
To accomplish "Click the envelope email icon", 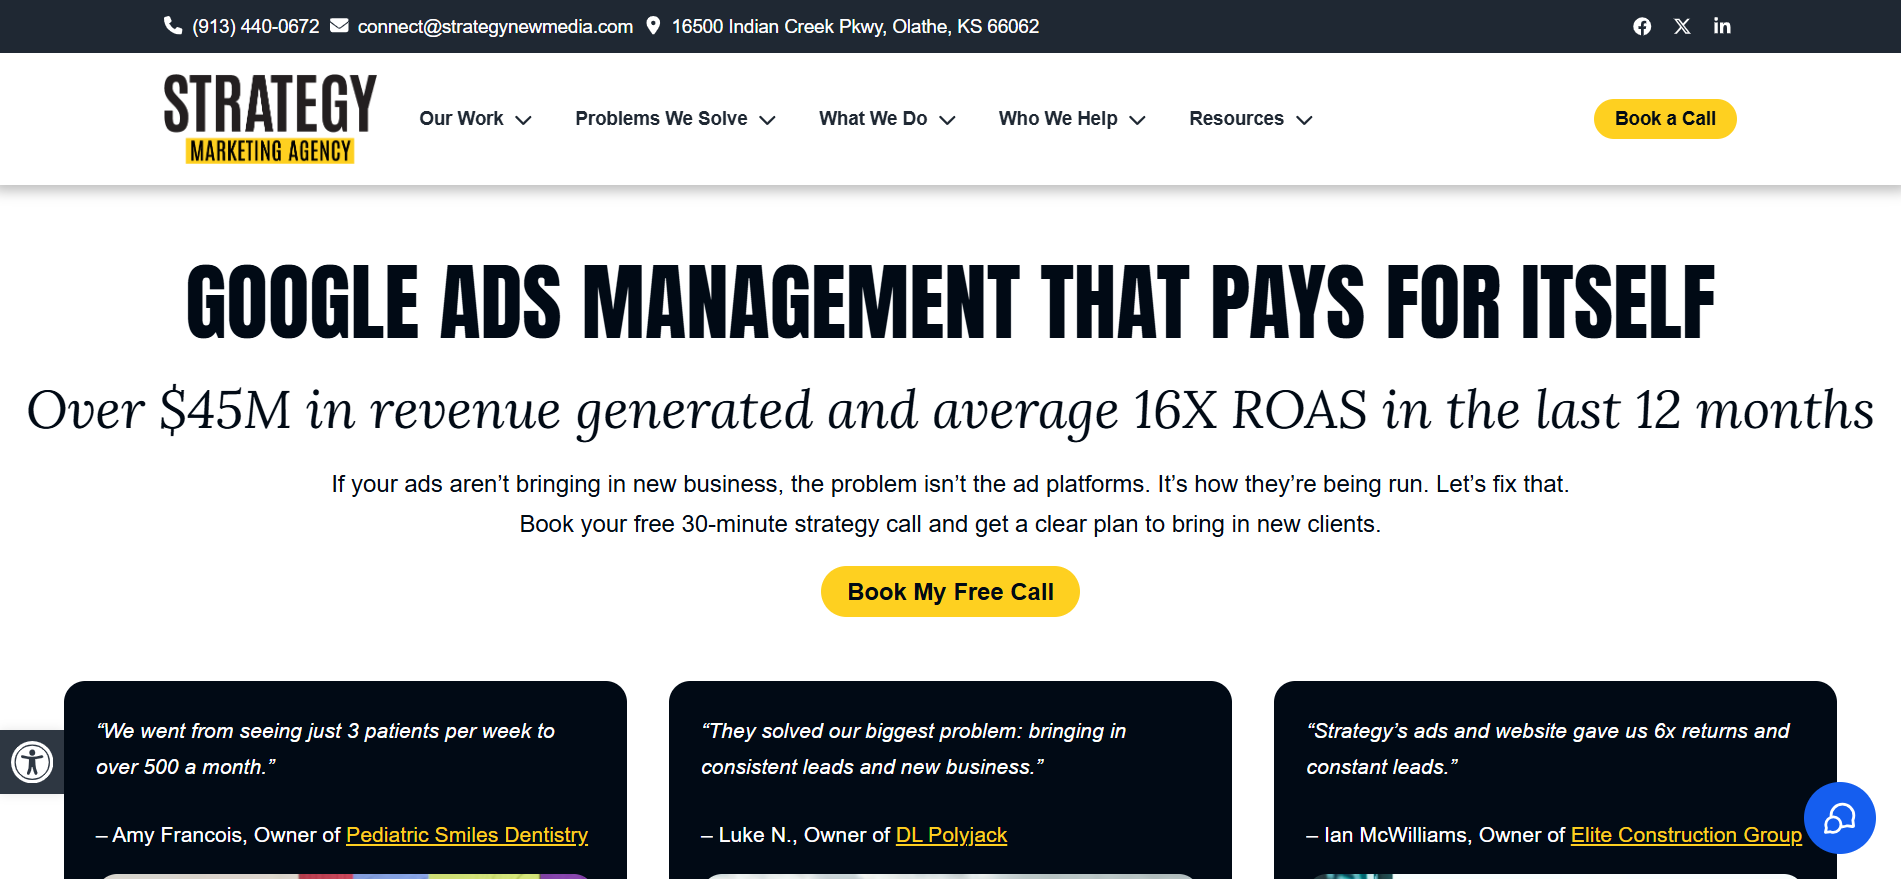I will (340, 26).
